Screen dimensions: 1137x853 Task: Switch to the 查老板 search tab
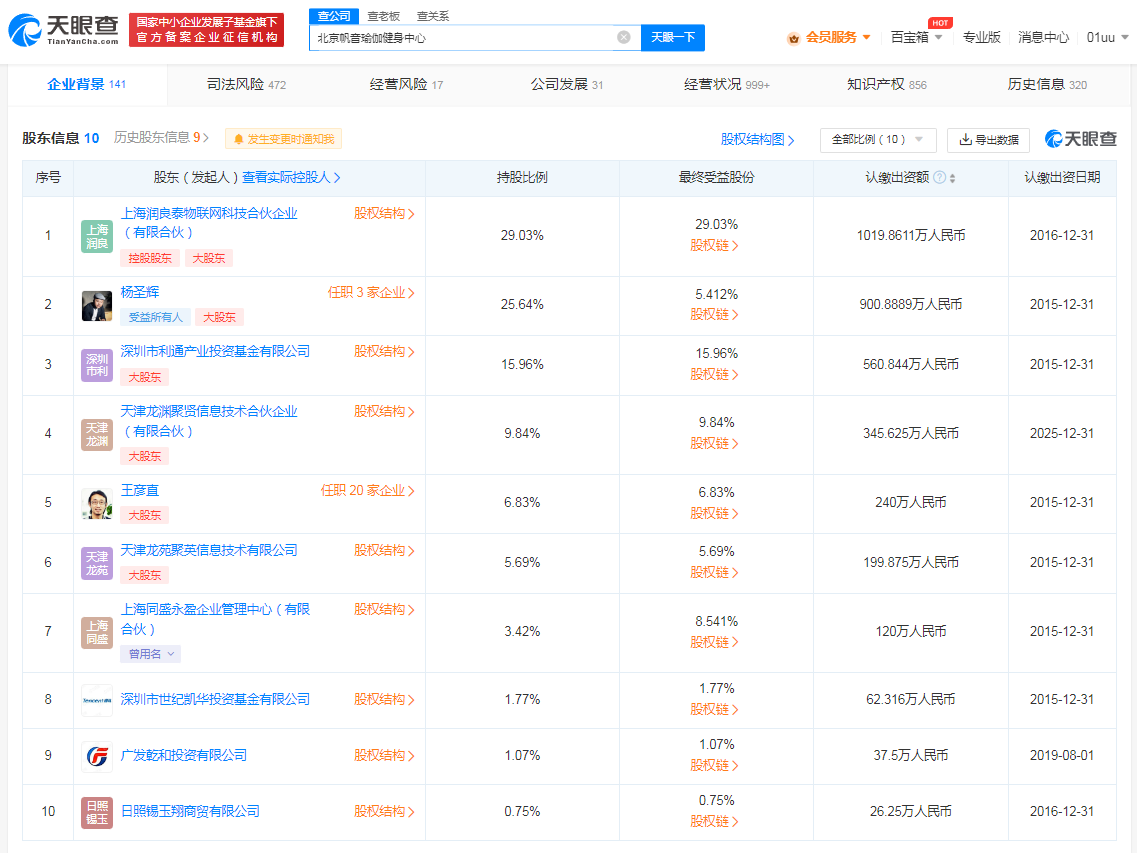tap(382, 15)
